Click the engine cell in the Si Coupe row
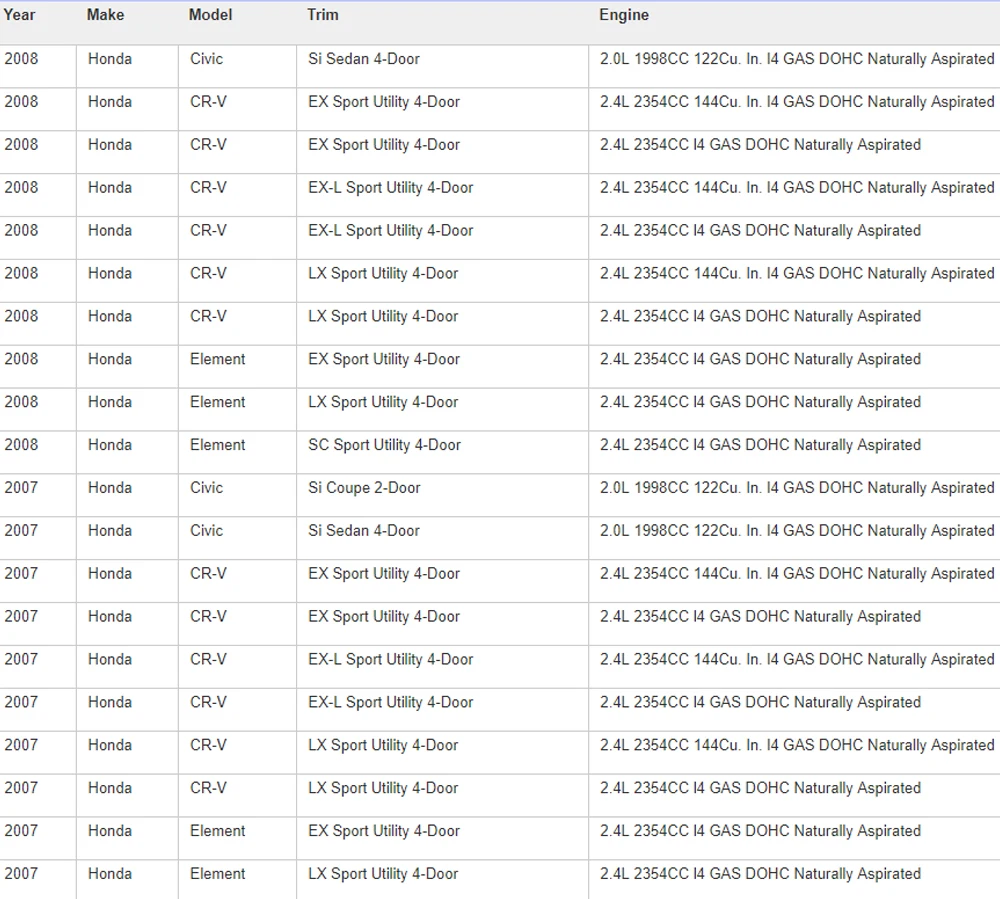Image resolution: width=1000 pixels, height=899 pixels. [x=797, y=488]
